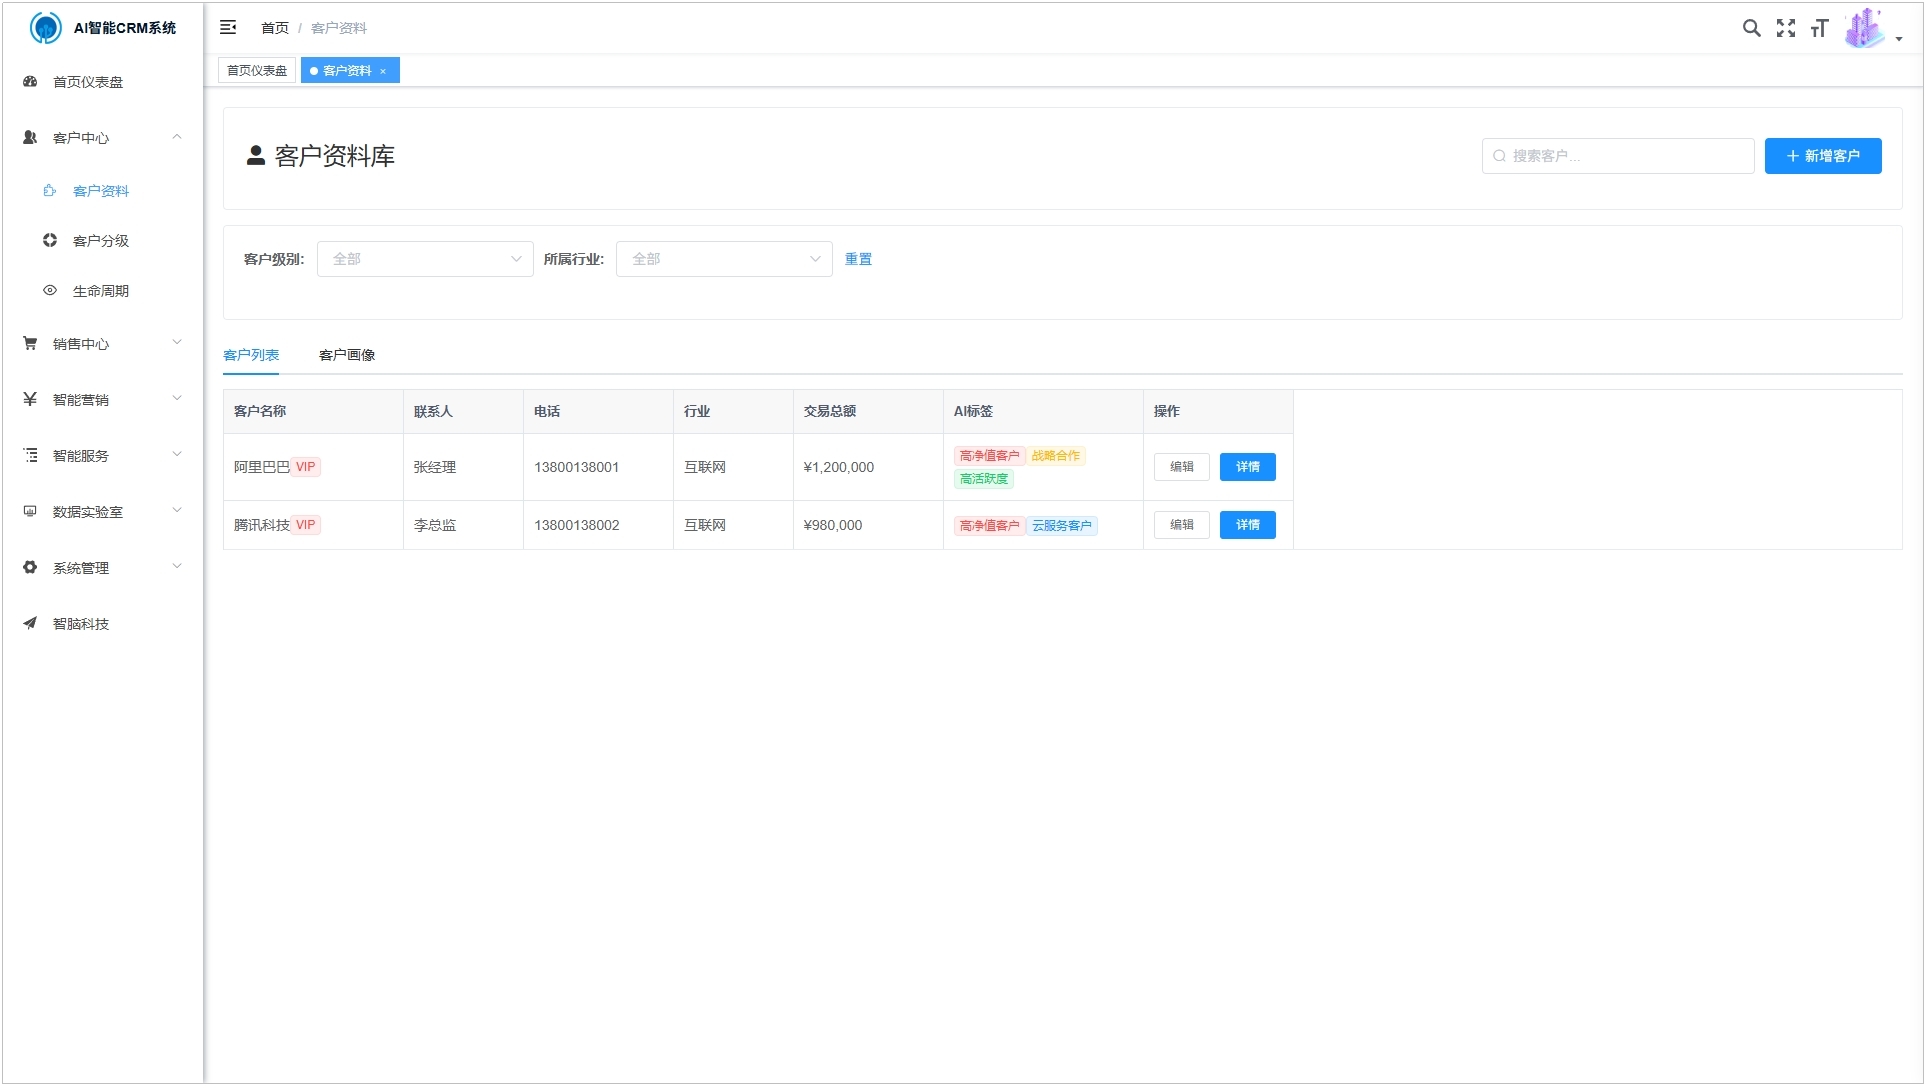This screenshot has width=1927, height=1088.
Task: Click 重置 filter link
Action: 858,259
